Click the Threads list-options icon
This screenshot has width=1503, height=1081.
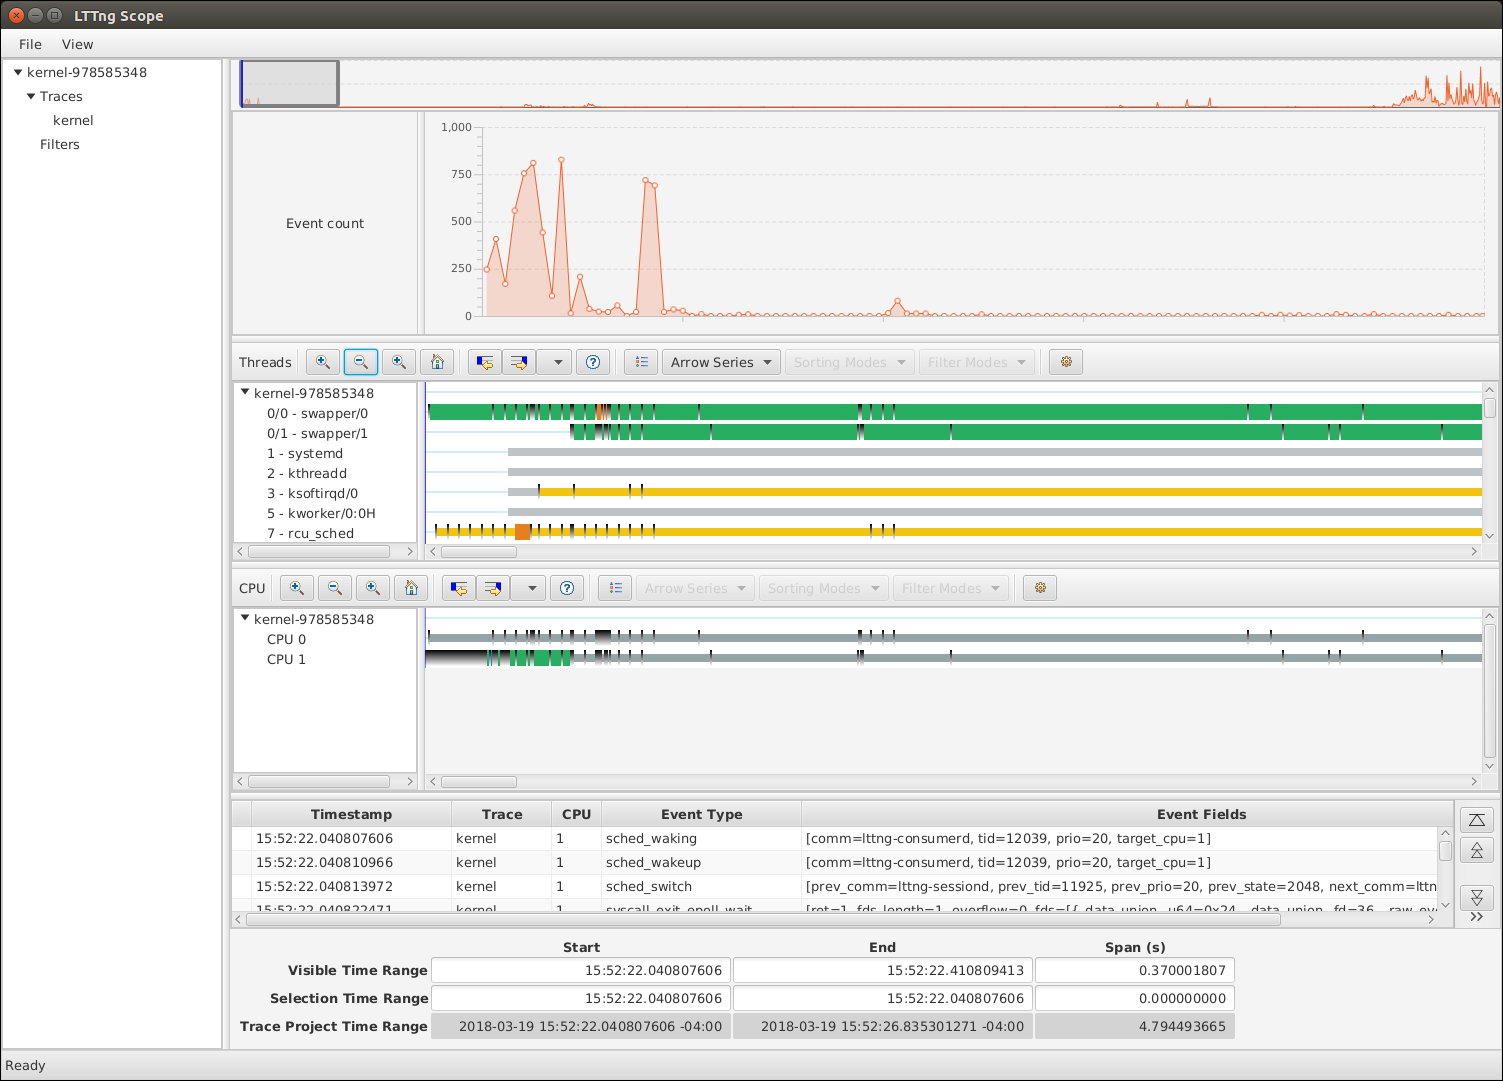641,362
